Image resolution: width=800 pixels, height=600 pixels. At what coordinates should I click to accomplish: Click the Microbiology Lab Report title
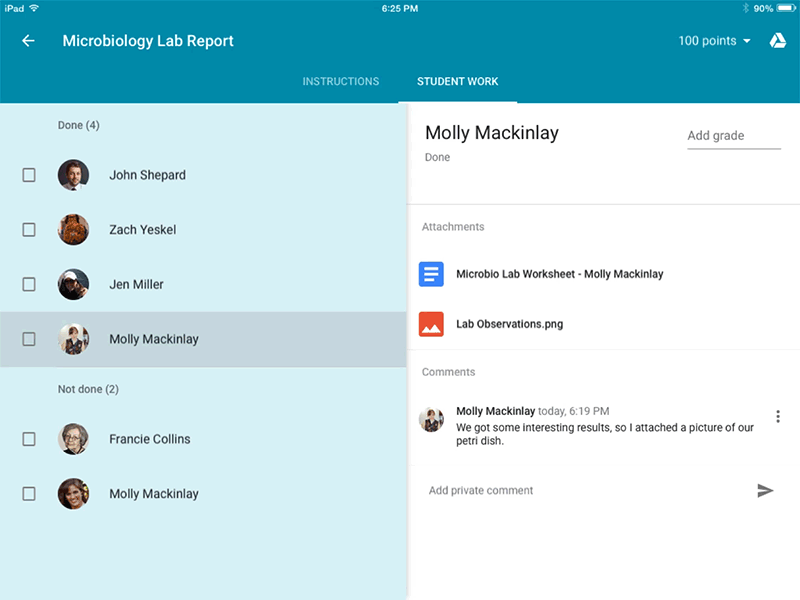pos(148,41)
